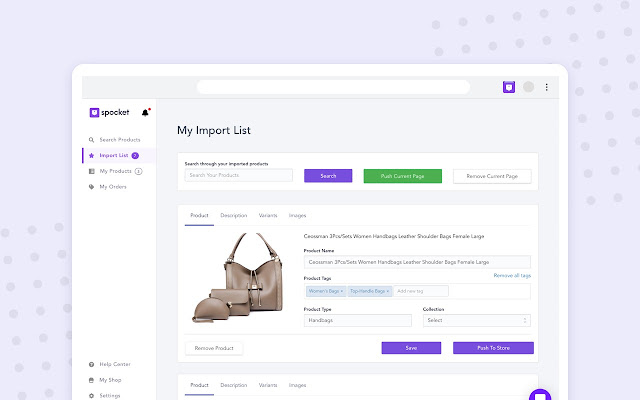
Task: Click the browser address bar
Action: 333,87
